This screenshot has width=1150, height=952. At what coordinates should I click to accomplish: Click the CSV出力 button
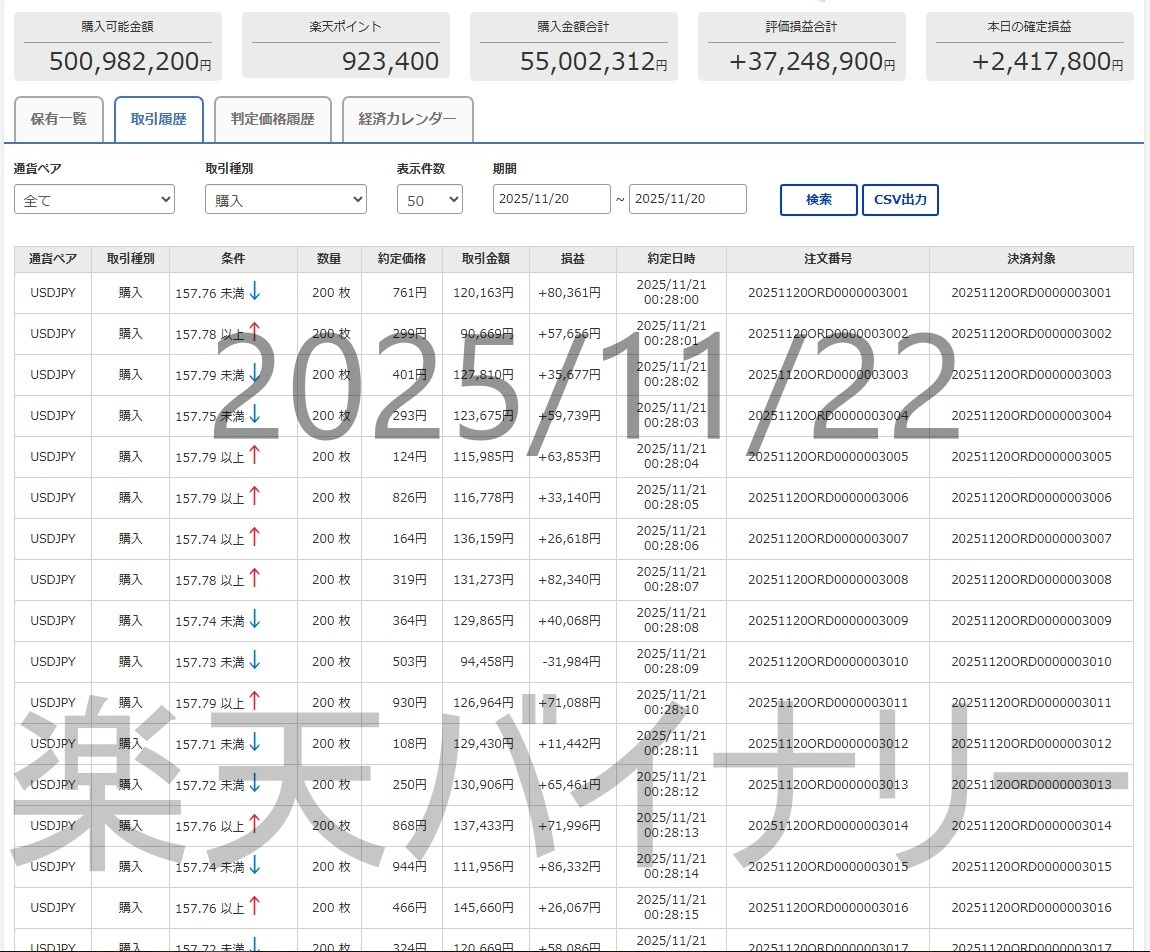coord(900,199)
